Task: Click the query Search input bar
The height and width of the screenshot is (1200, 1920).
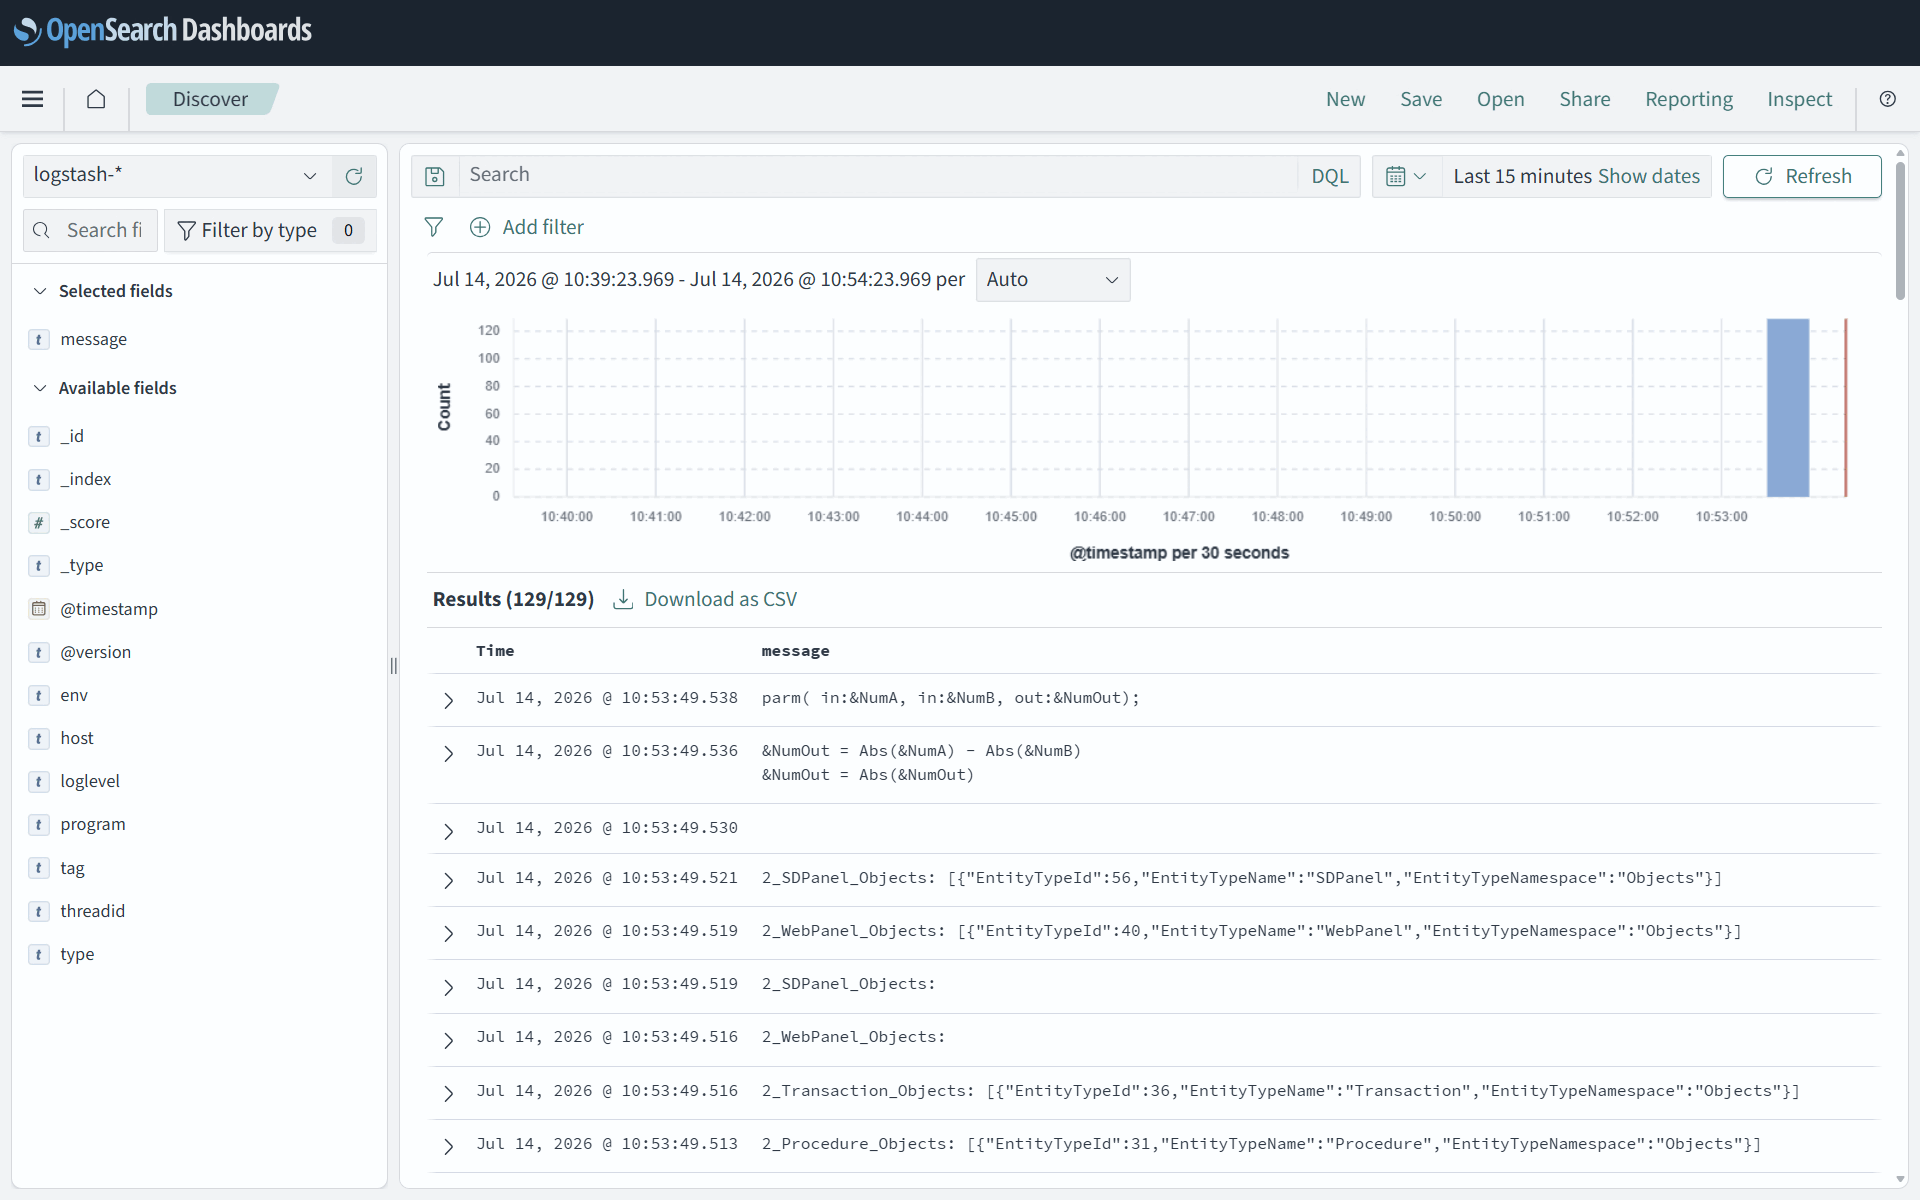Action: [878, 176]
